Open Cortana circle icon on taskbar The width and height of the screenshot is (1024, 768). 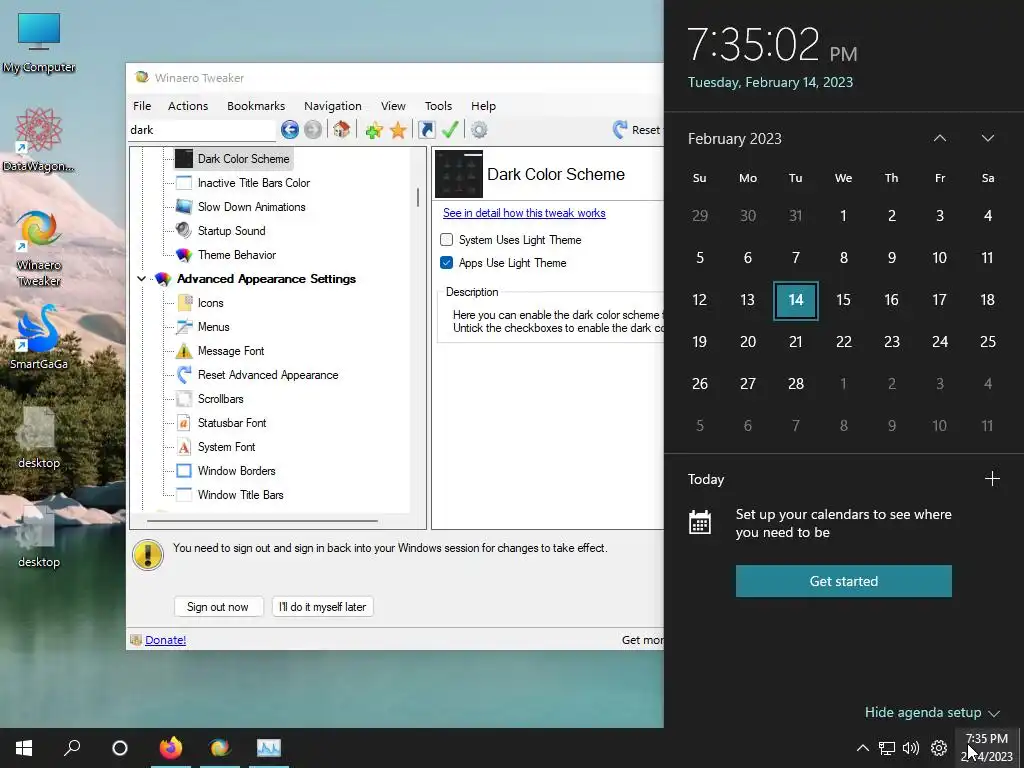(120, 748)
